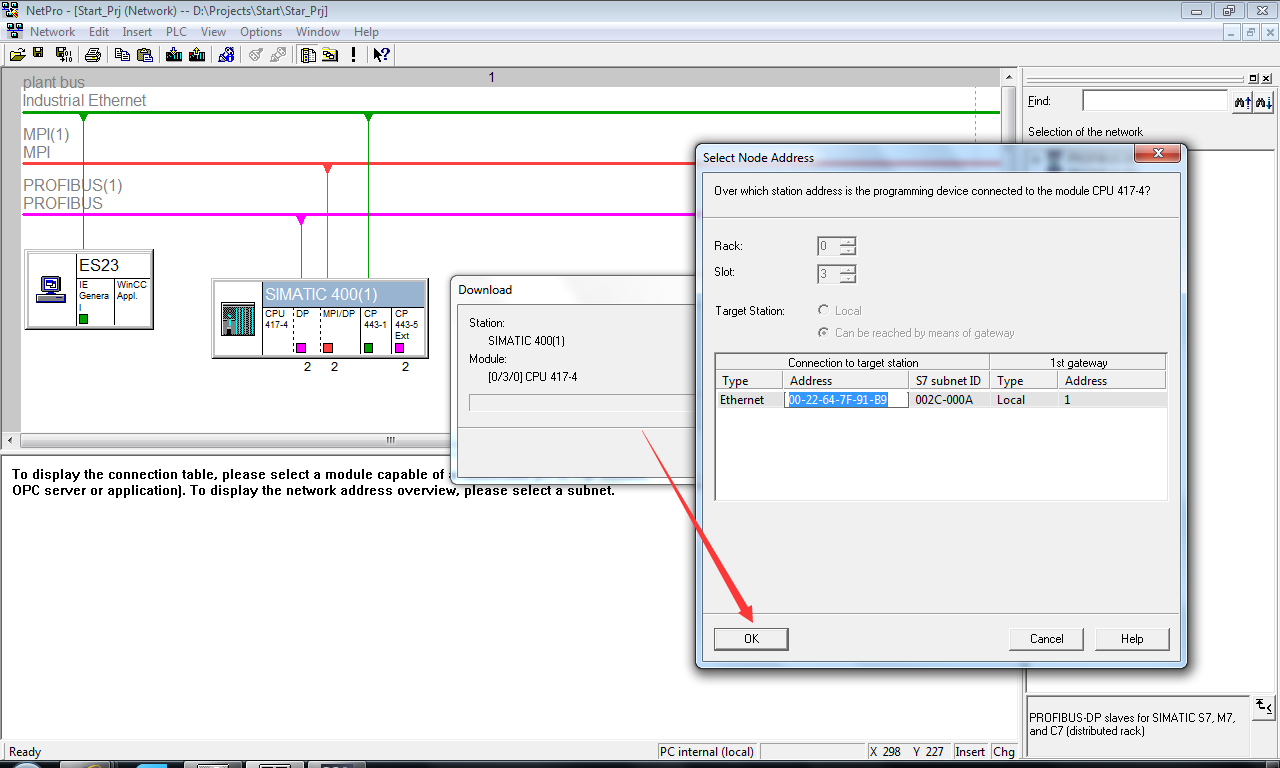The height and width of the screenshot is (768, 1280).
Task: Select the PROFIBUS(1) subnet label
Action: (x=72, y=186)
